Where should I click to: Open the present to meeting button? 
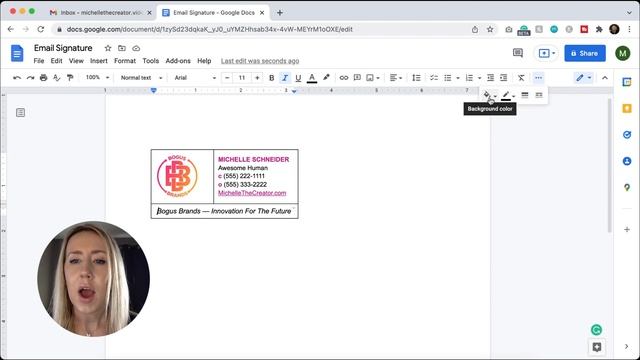tap(547, 53)
